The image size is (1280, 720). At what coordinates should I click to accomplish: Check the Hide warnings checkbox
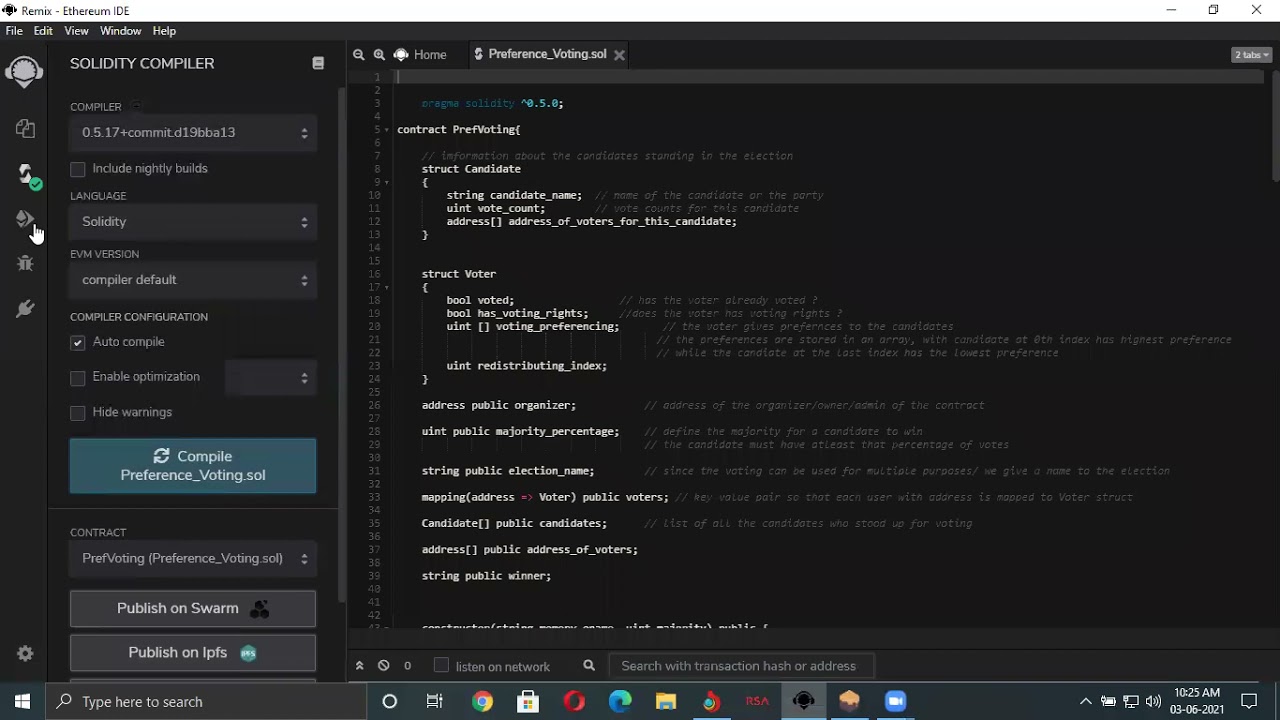point(78,413)
